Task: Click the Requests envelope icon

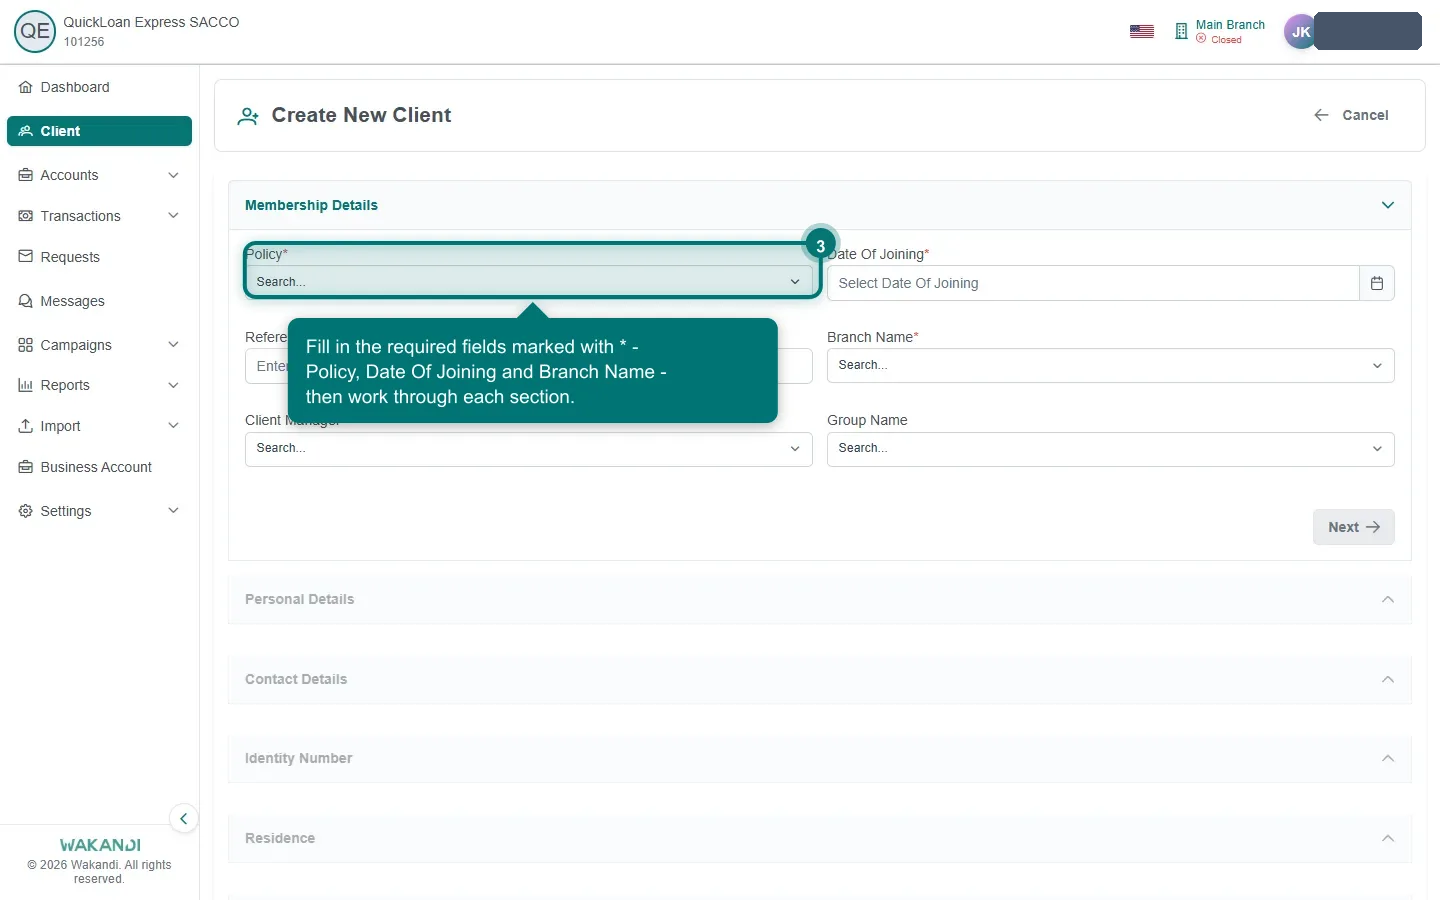Action: (26, 257)
